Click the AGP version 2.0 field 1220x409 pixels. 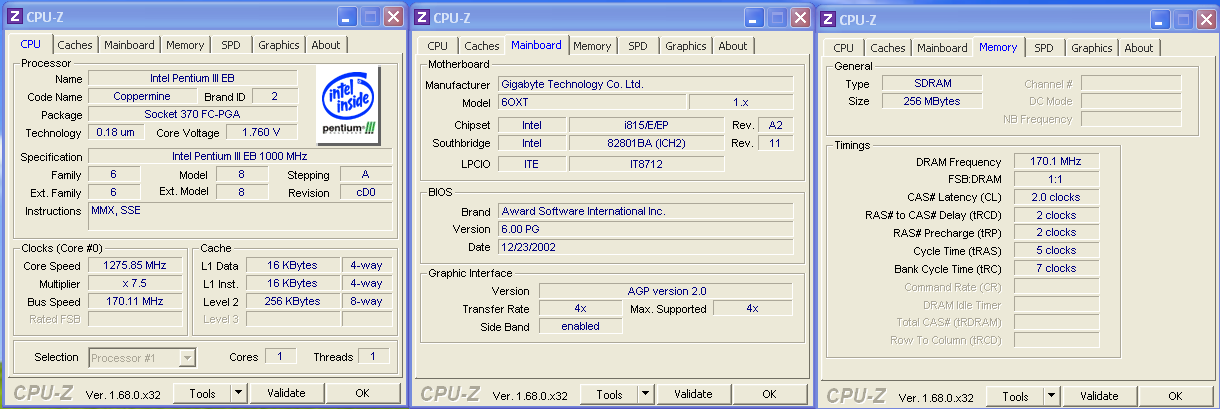click(x=666, y=291)
